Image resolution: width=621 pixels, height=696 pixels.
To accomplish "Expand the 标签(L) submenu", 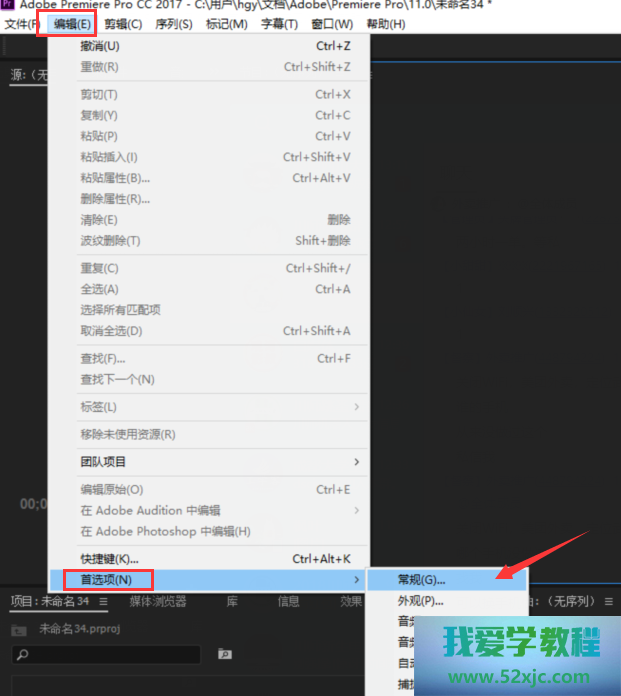I will pyautogui.click(x=356, y=407).
